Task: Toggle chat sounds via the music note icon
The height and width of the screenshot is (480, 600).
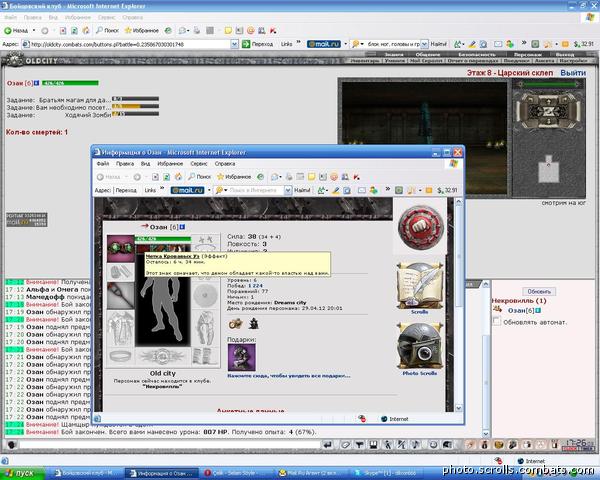Action: pos(416,445)
